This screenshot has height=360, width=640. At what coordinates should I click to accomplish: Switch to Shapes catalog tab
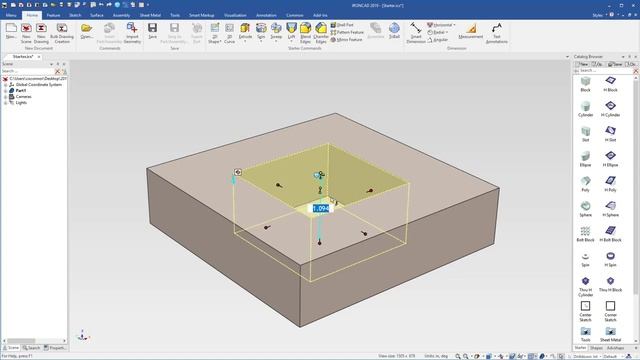tap(596, 348)
